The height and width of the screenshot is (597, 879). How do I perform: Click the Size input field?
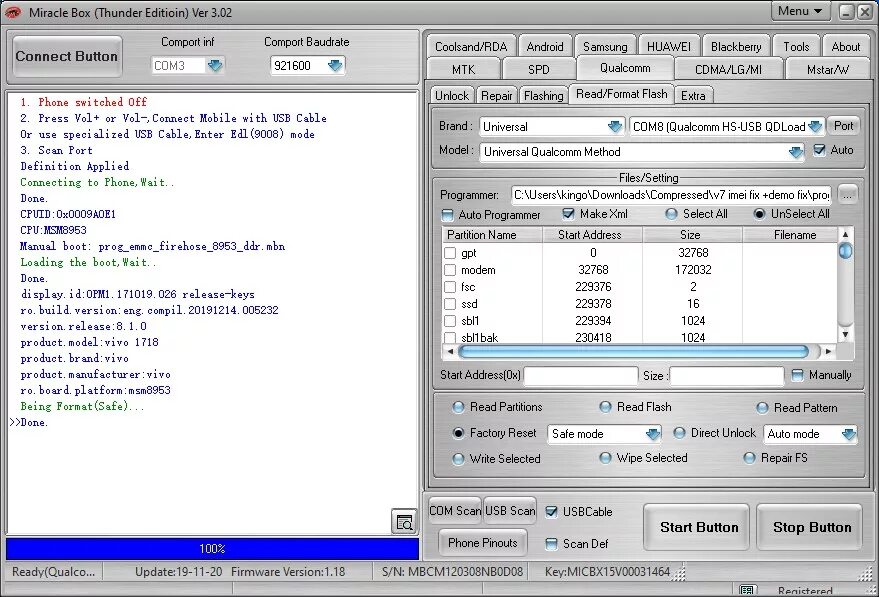(727, 376)
